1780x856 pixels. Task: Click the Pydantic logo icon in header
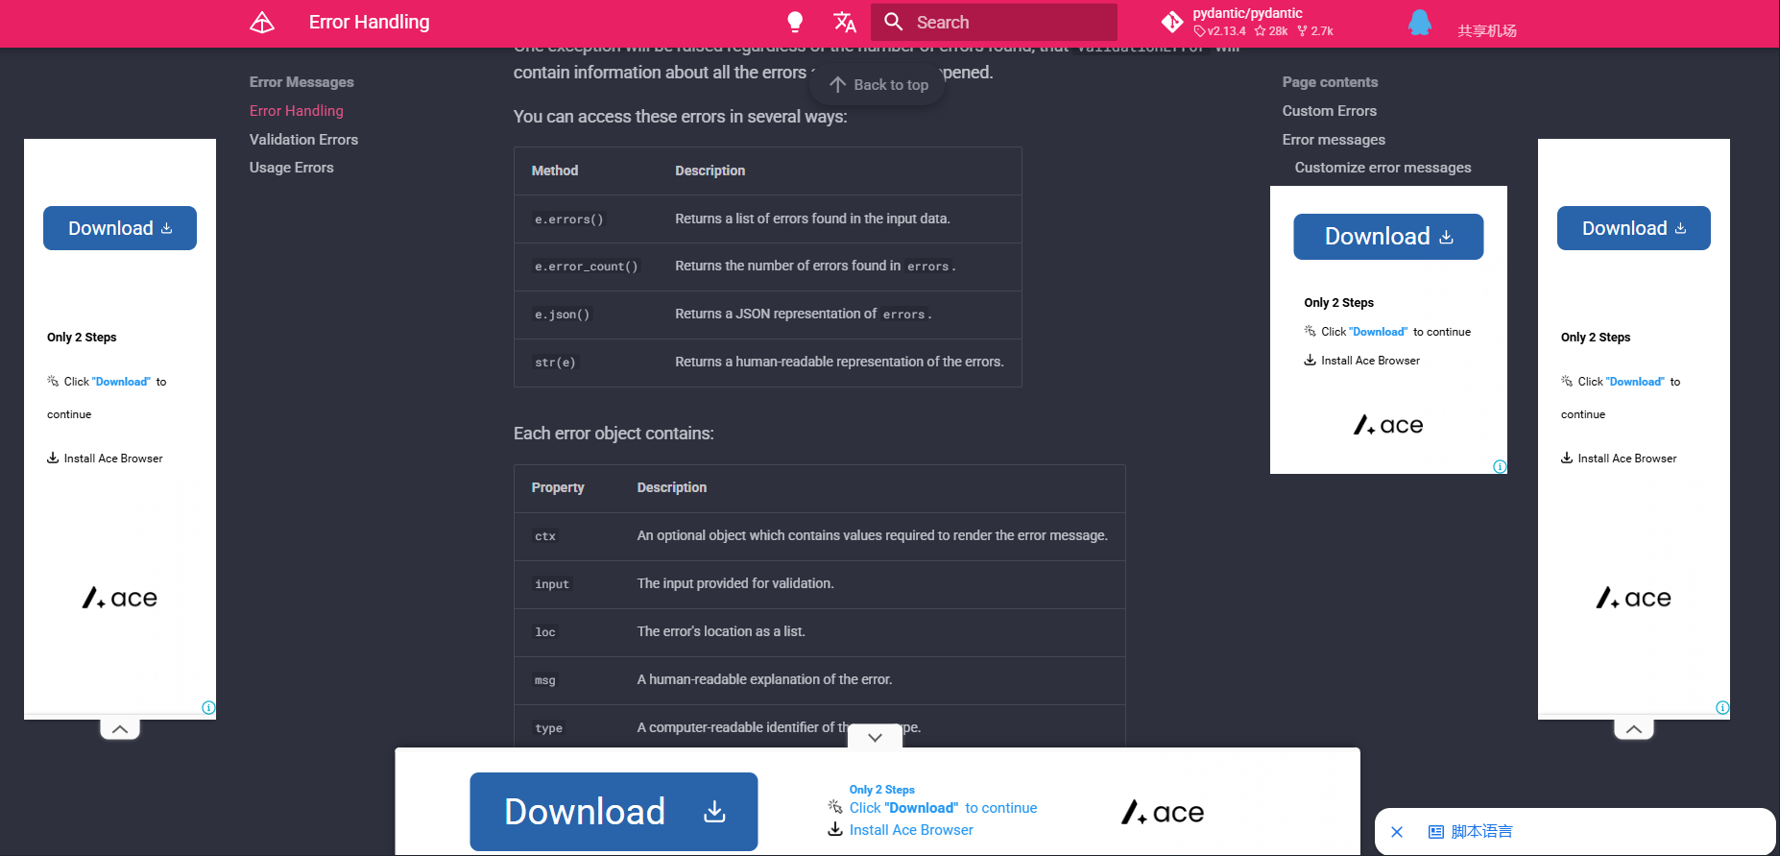point(262,22)
